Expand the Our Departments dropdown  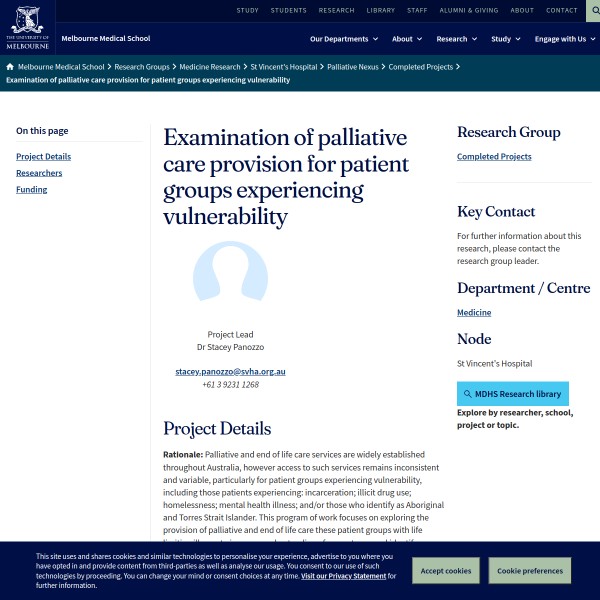click(344, 39)
